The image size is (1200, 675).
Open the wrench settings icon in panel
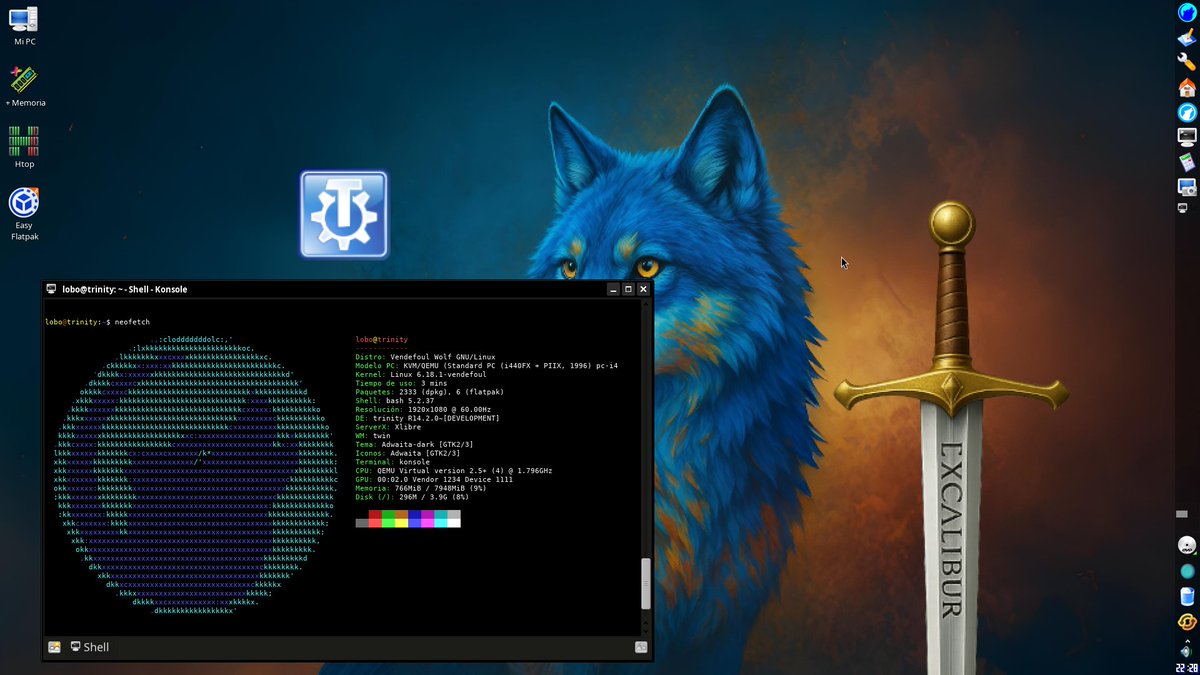pyautogui.click(x=1187, y=62)
